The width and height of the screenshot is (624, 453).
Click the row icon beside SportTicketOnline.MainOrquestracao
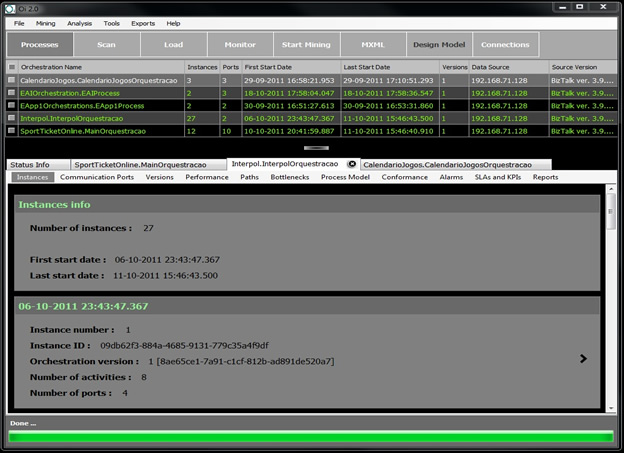tap(12, 130)
